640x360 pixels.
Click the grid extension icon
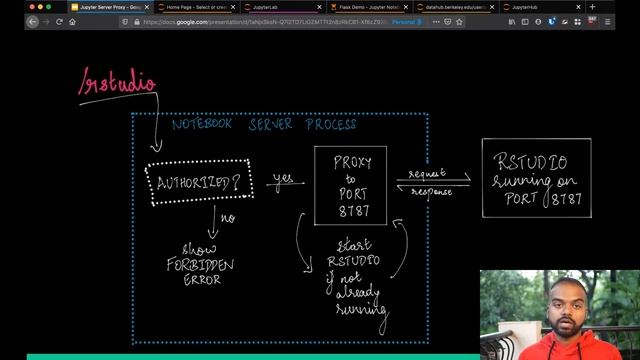(x=578, y=22)
